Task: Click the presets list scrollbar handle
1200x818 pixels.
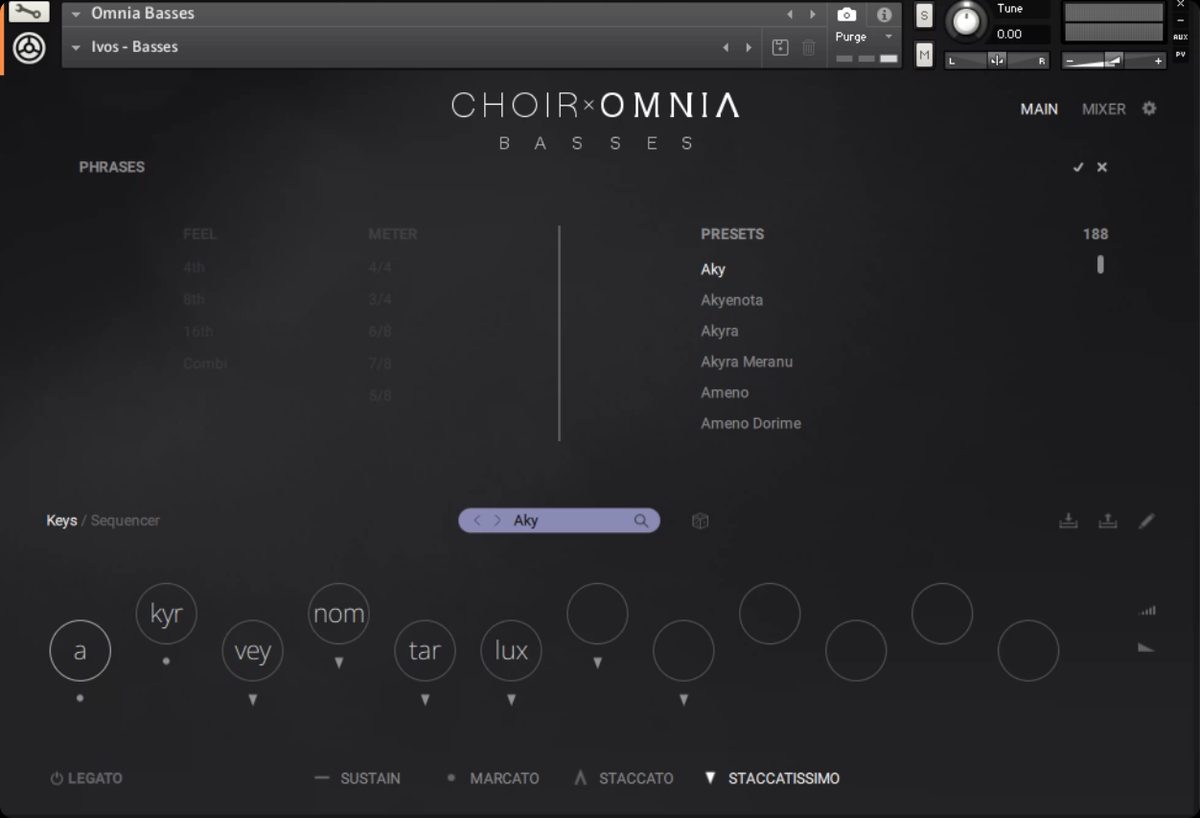Action: [1100, 264]
